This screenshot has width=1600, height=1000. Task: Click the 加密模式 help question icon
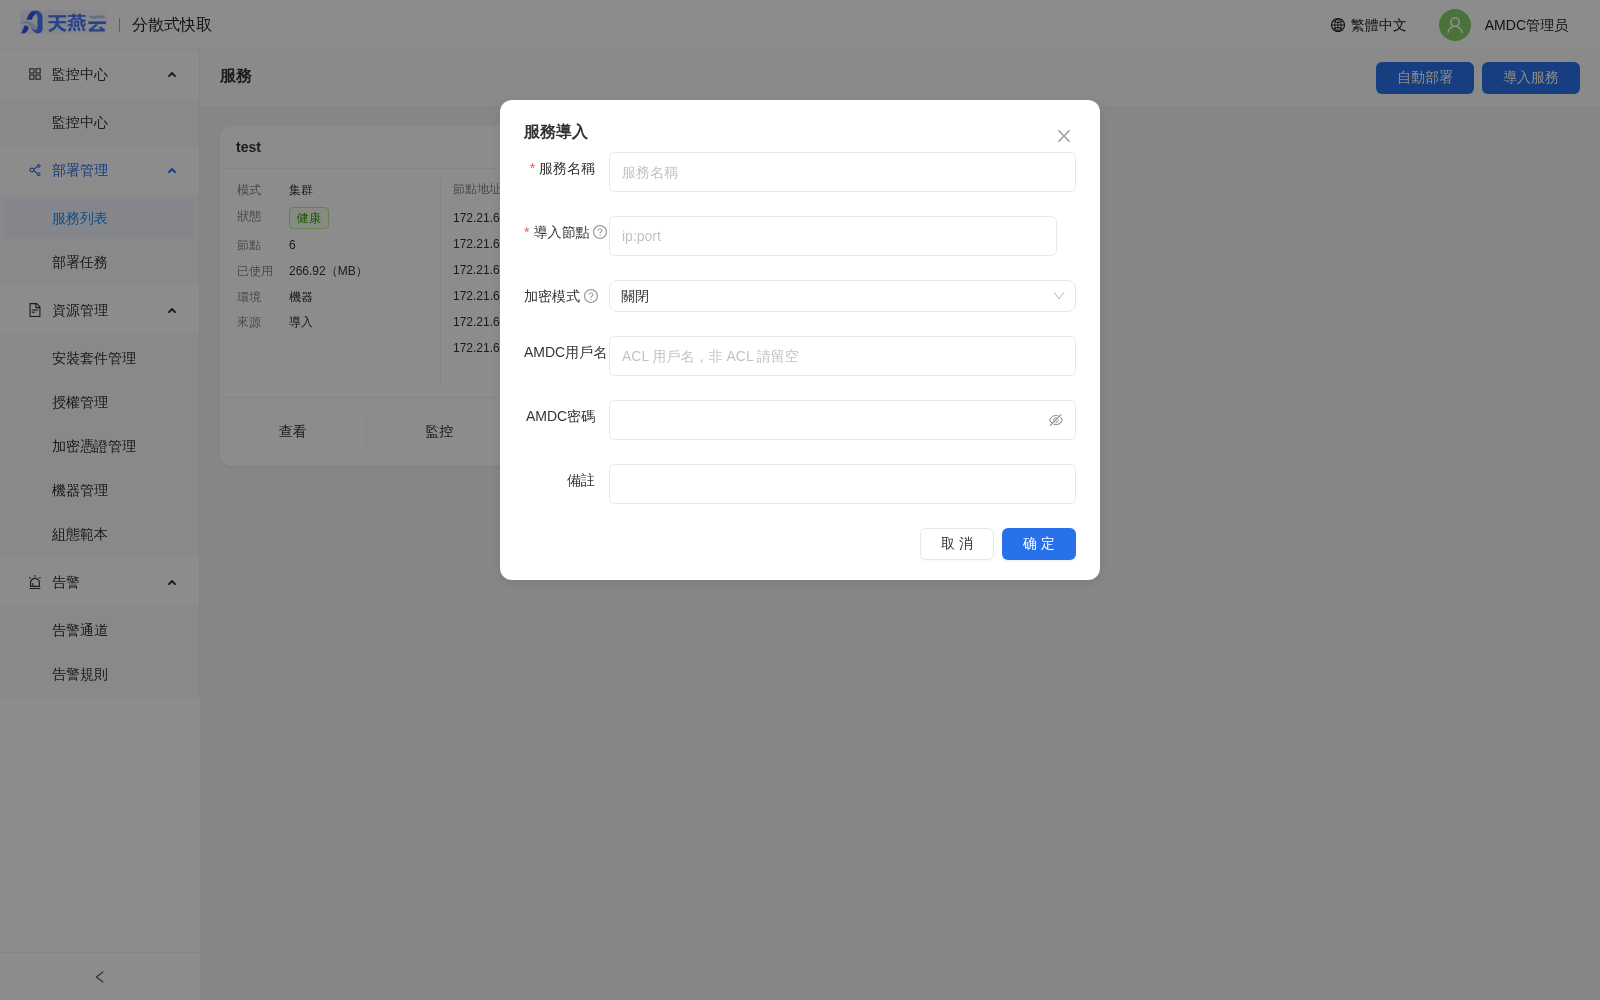[591, 296]
